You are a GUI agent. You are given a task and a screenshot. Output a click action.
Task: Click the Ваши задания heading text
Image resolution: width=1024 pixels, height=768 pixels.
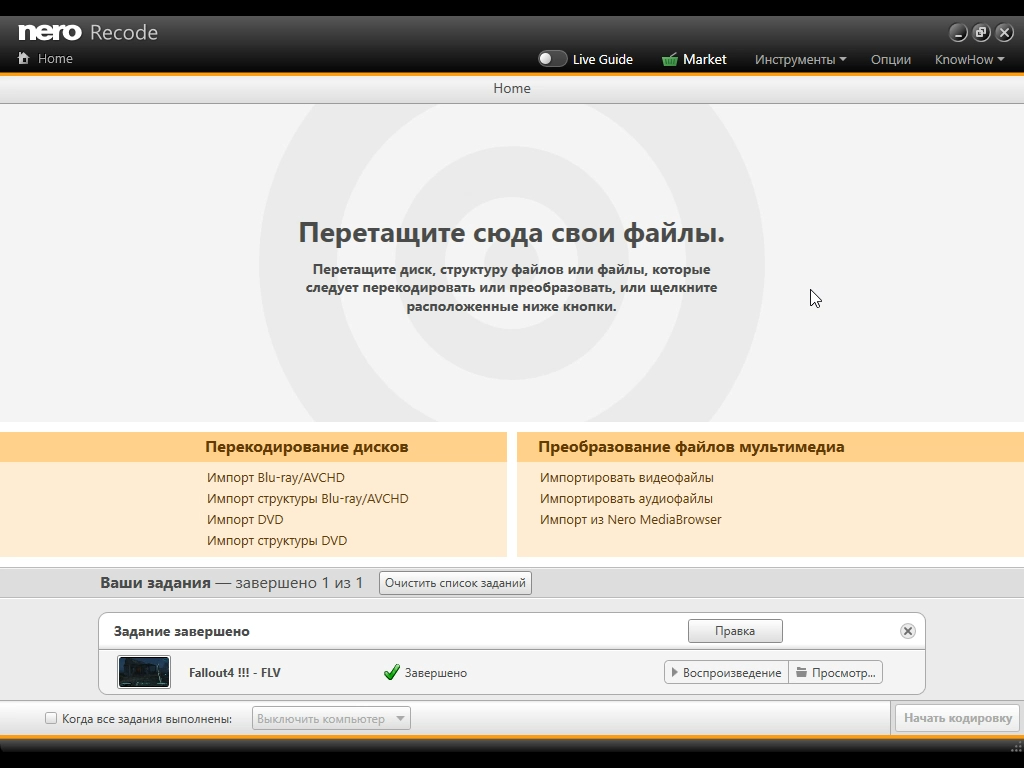pos(155,583)
